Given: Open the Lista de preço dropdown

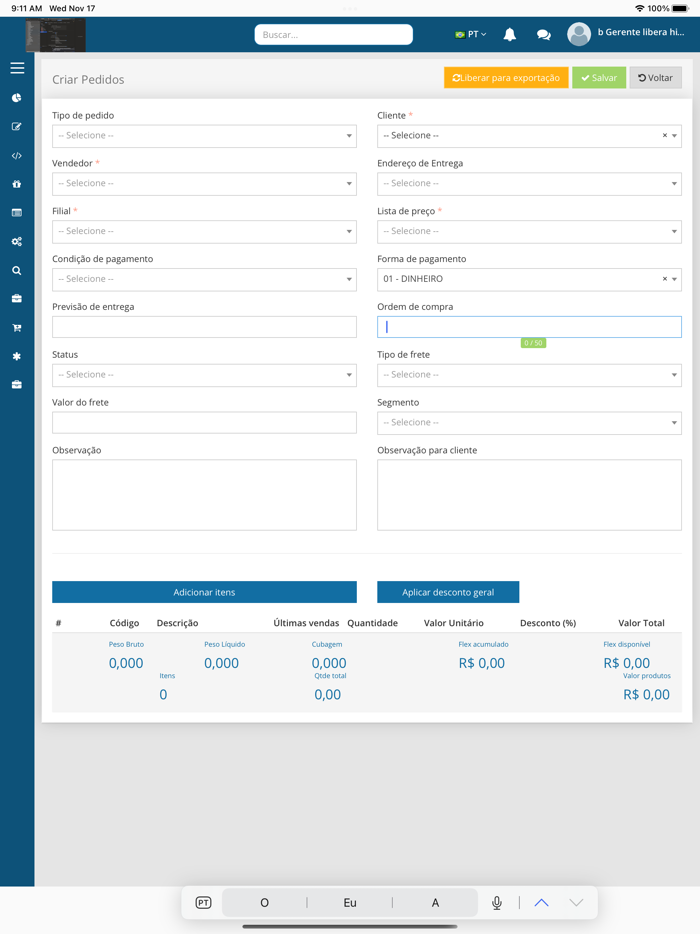Looking at the screenshot, I should coord(529,231).
